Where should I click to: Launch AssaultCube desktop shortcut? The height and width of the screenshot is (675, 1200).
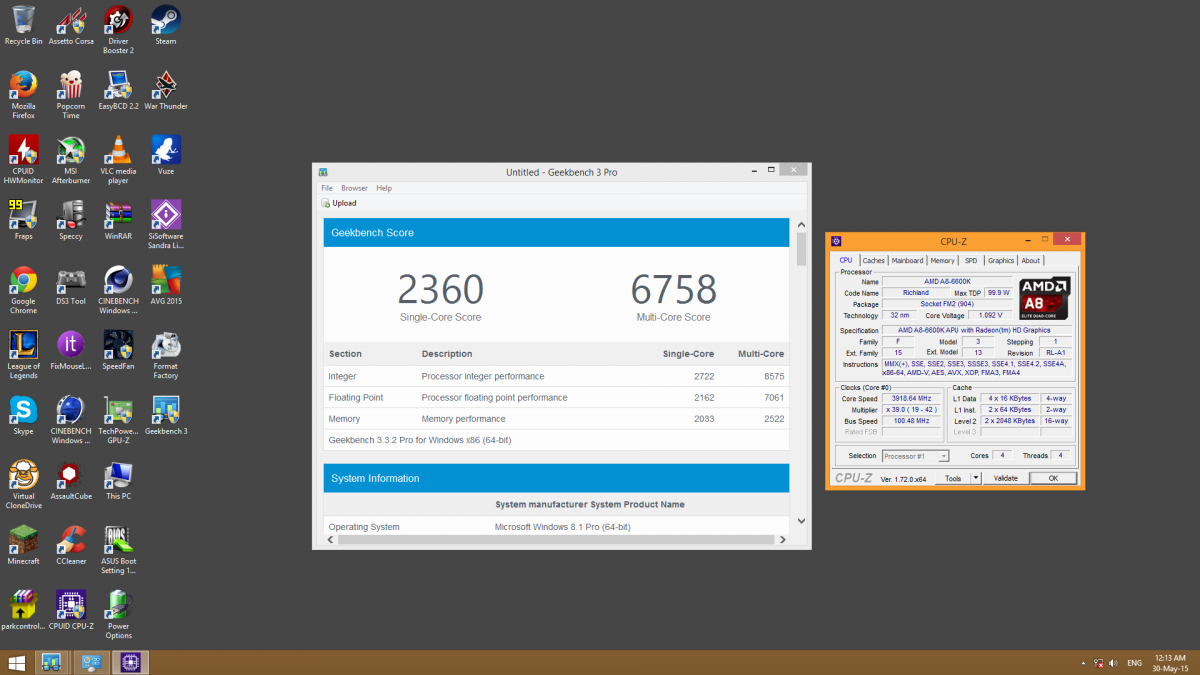[x=71, y=481]
